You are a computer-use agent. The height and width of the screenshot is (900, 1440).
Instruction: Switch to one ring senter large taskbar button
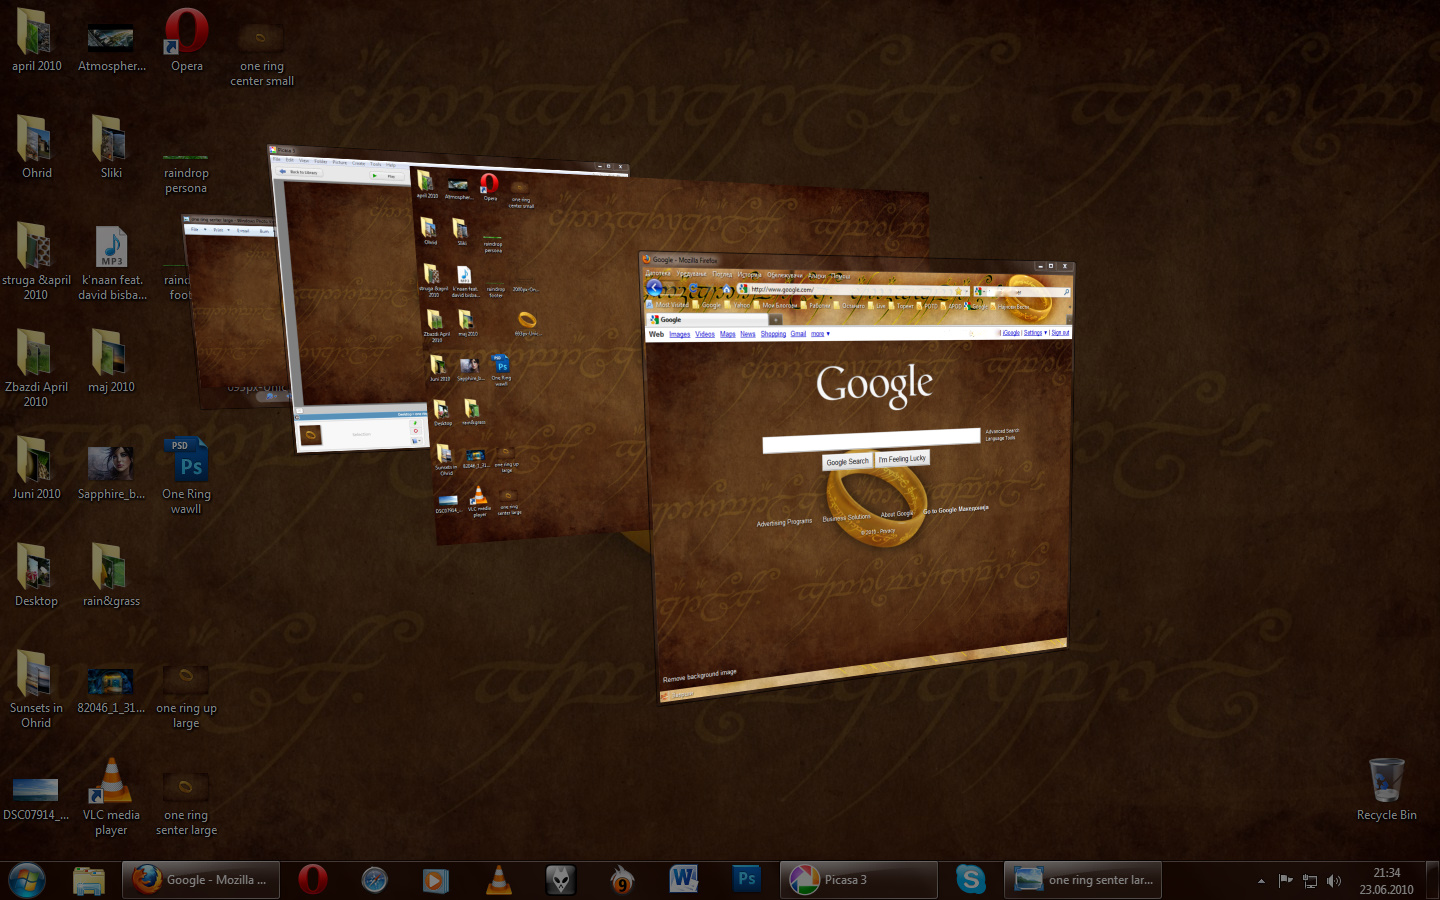tap(1082, 880)
